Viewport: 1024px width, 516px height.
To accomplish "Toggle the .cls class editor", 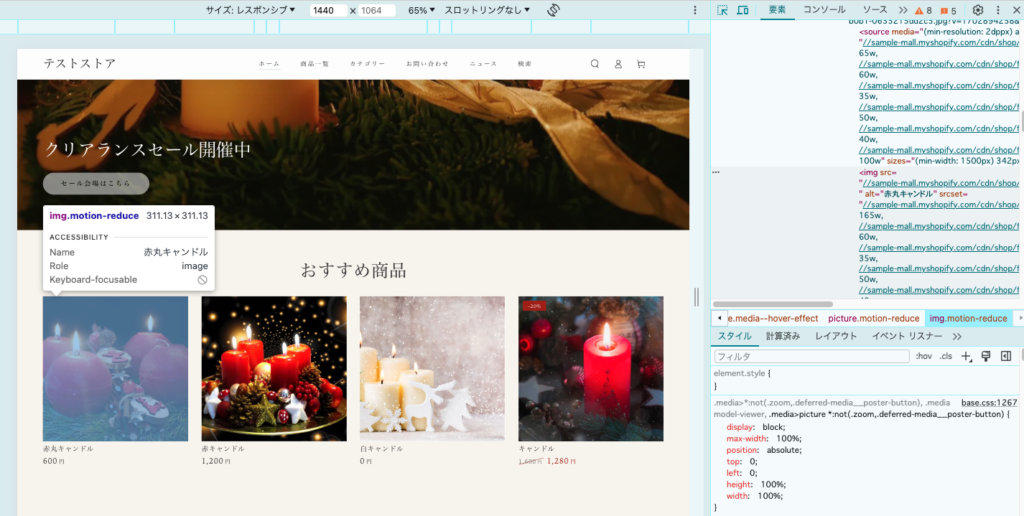I will coord(945,356).
